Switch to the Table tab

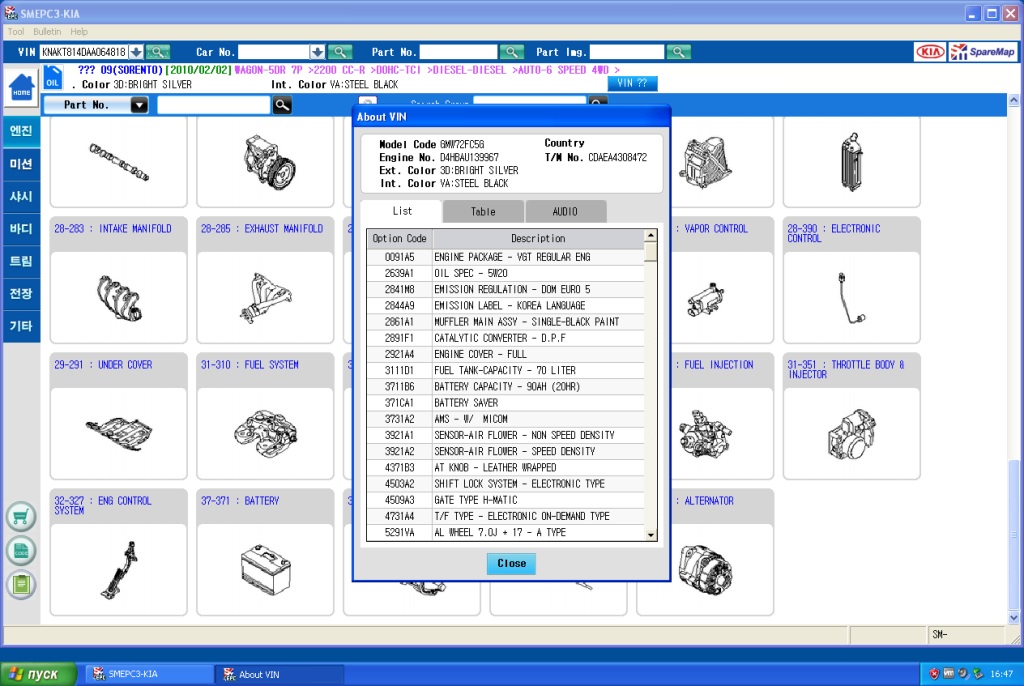pyautogui.click(x=483, y=212)
